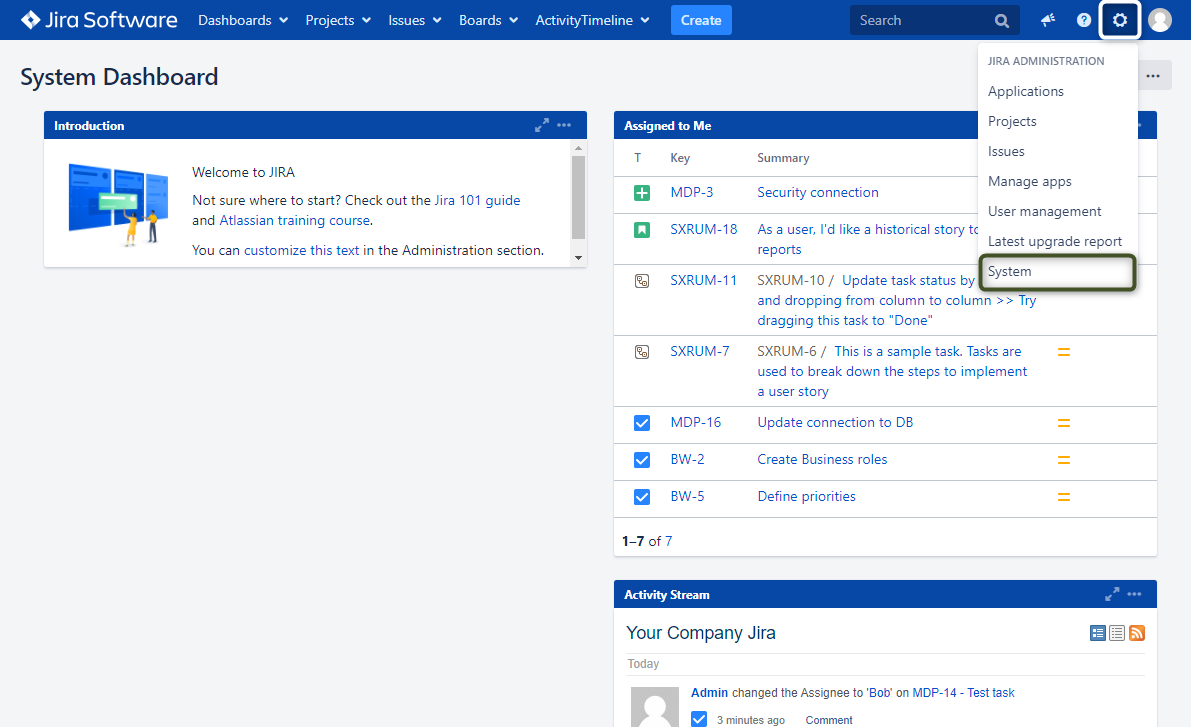Click the Introduction gadget scrollbar thumb

[579, 198]
